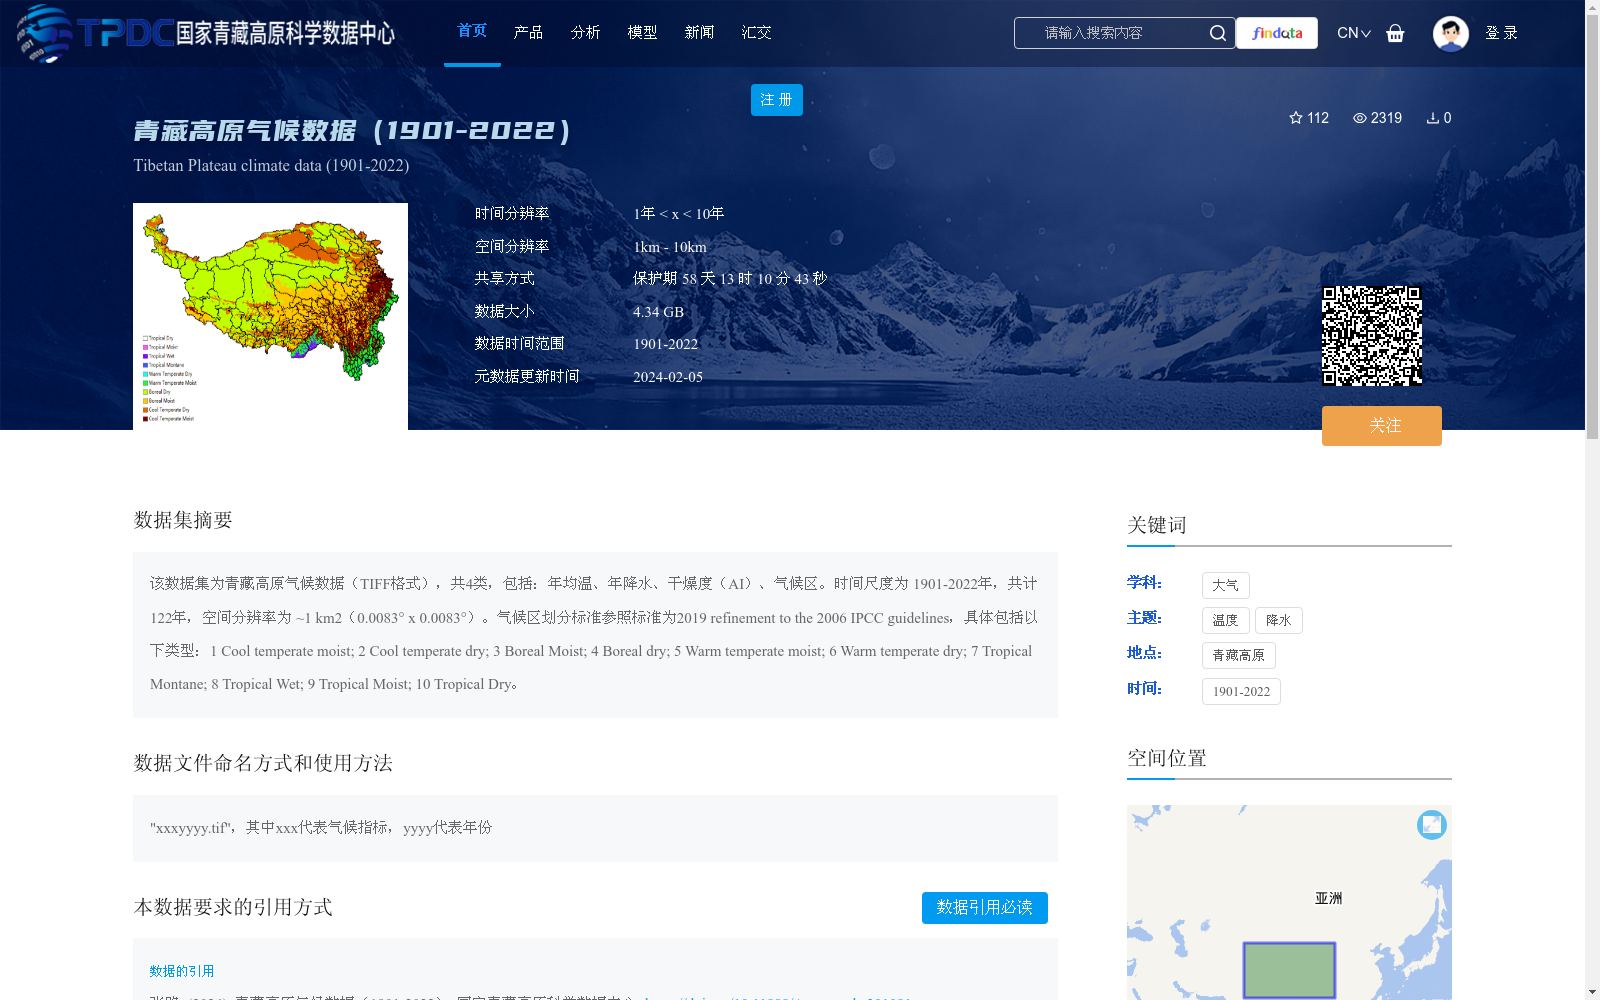
Task: Expand the CN language dropdown
Action: coord(1353,33)
